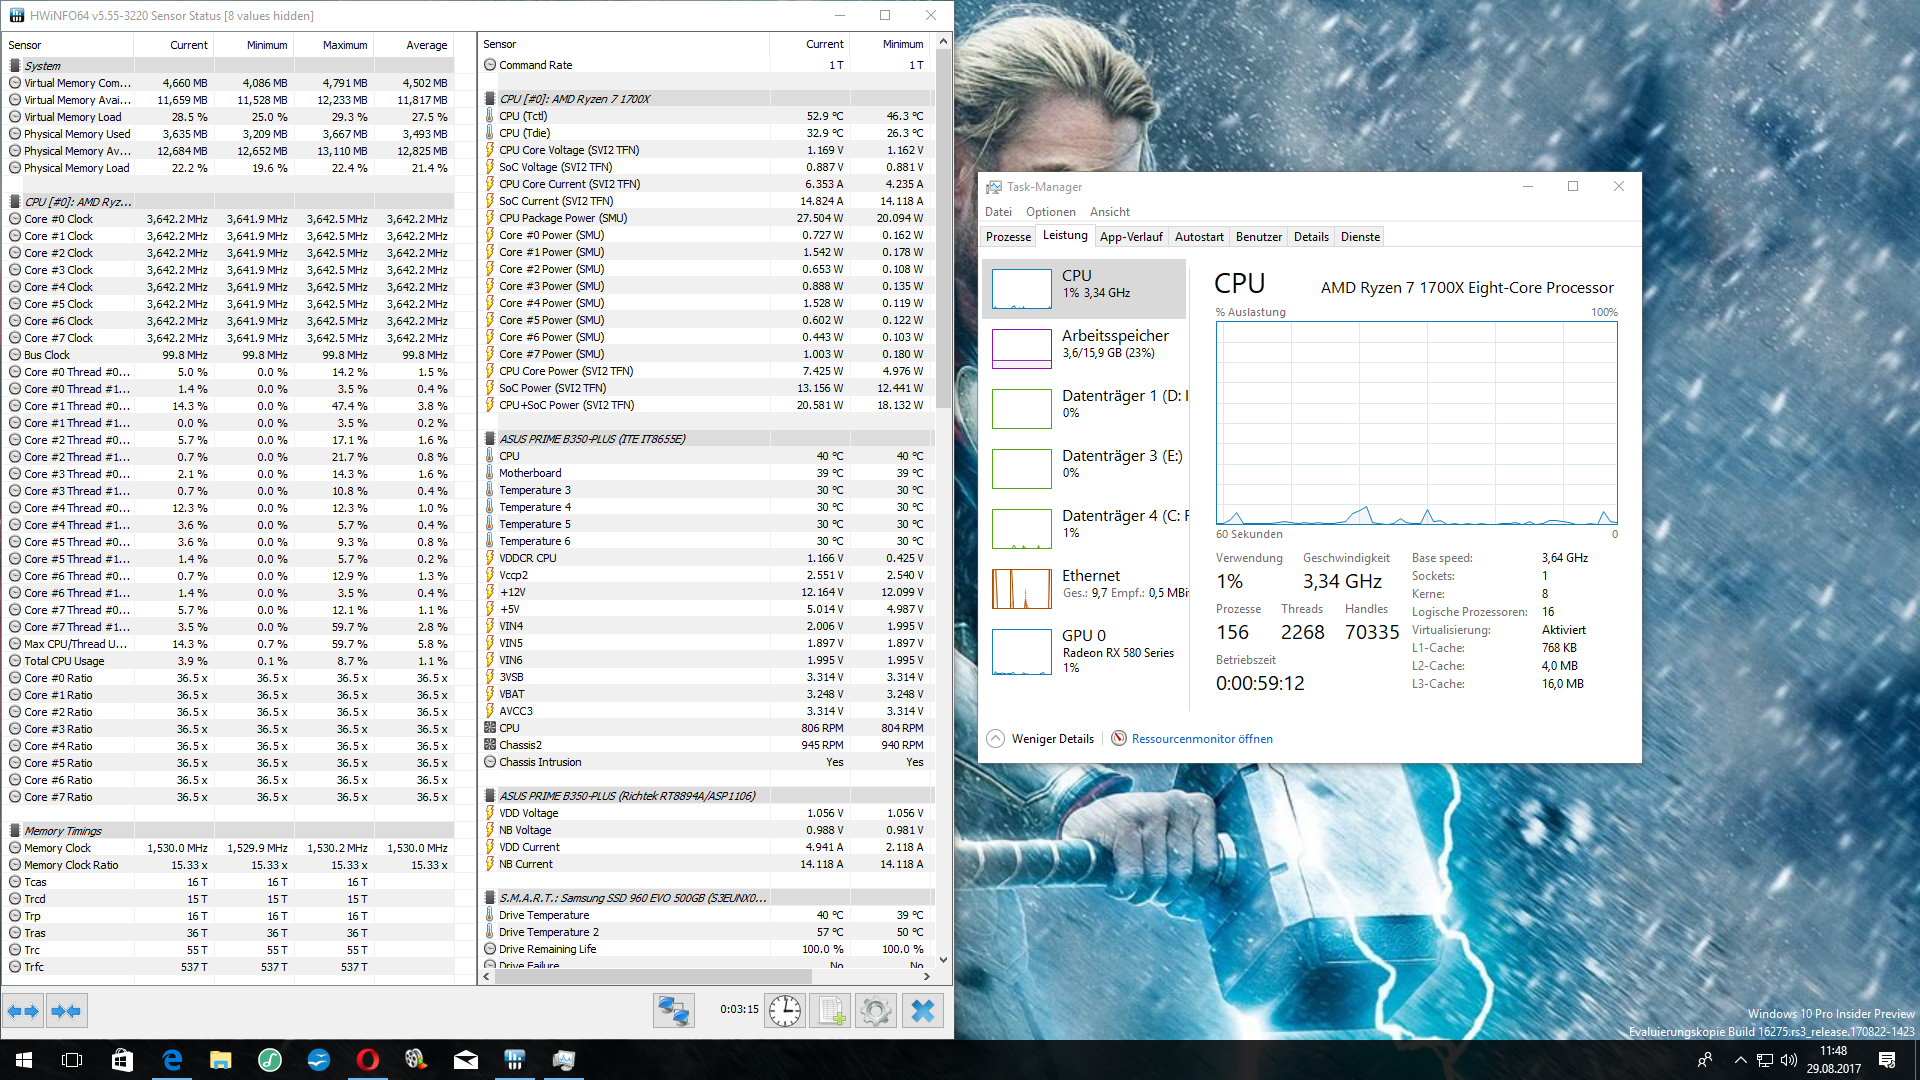
Task: Click the Maximum column header
Action: (344, 45)
